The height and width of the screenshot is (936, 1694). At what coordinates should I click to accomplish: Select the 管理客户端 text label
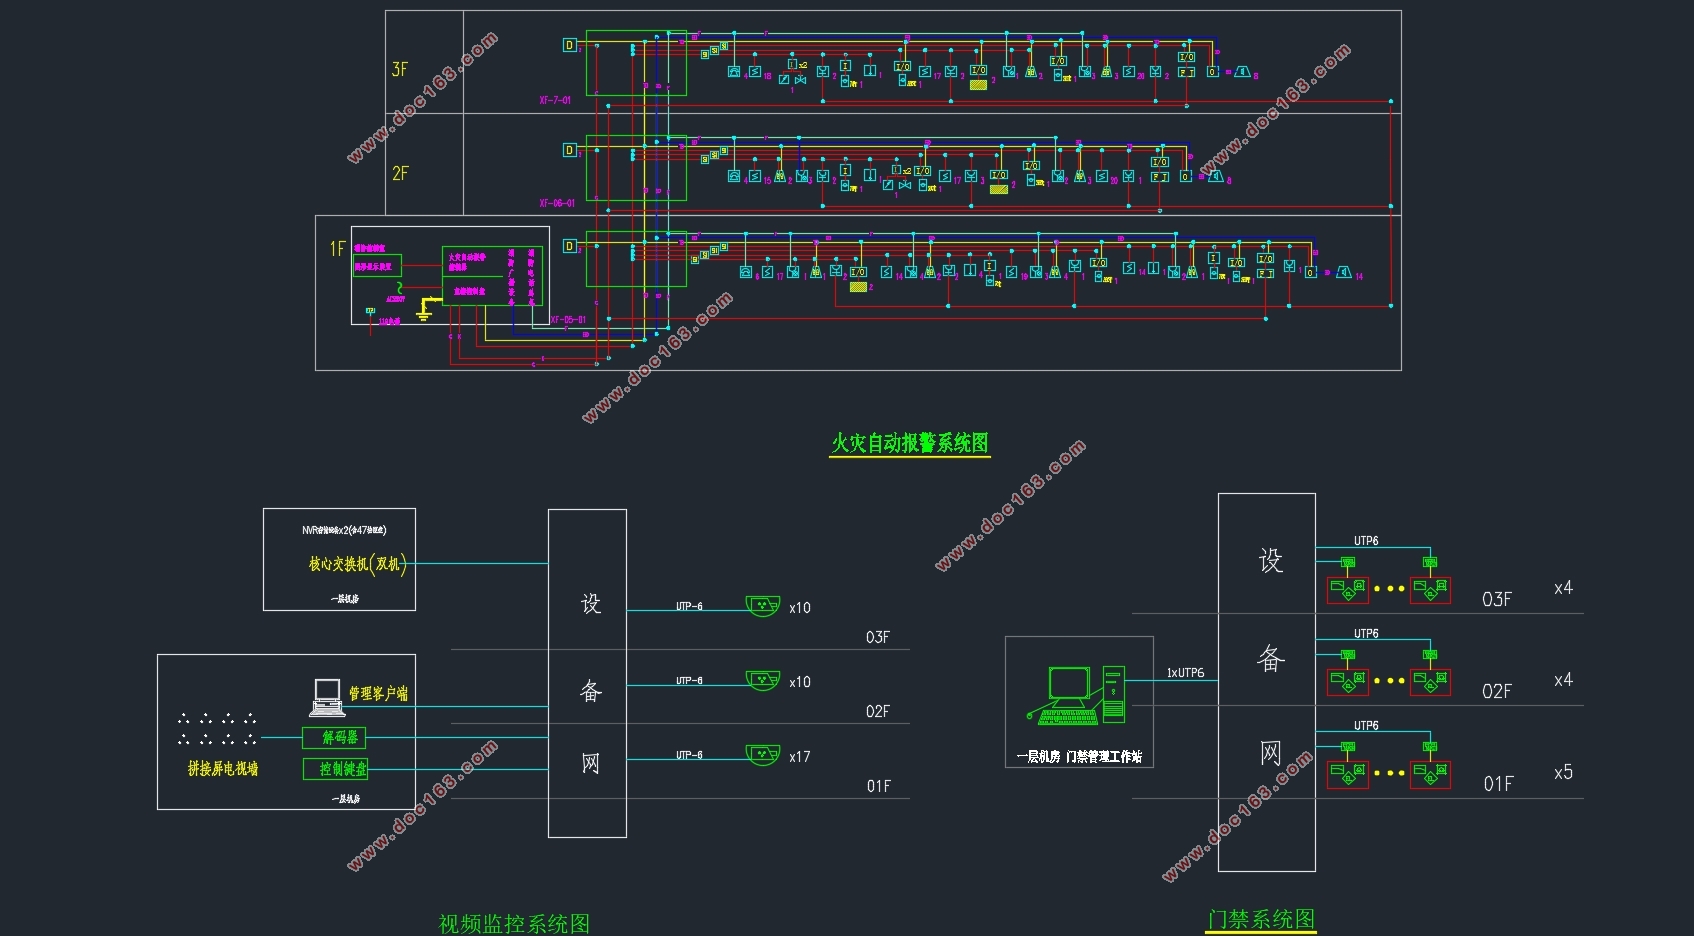378,693
